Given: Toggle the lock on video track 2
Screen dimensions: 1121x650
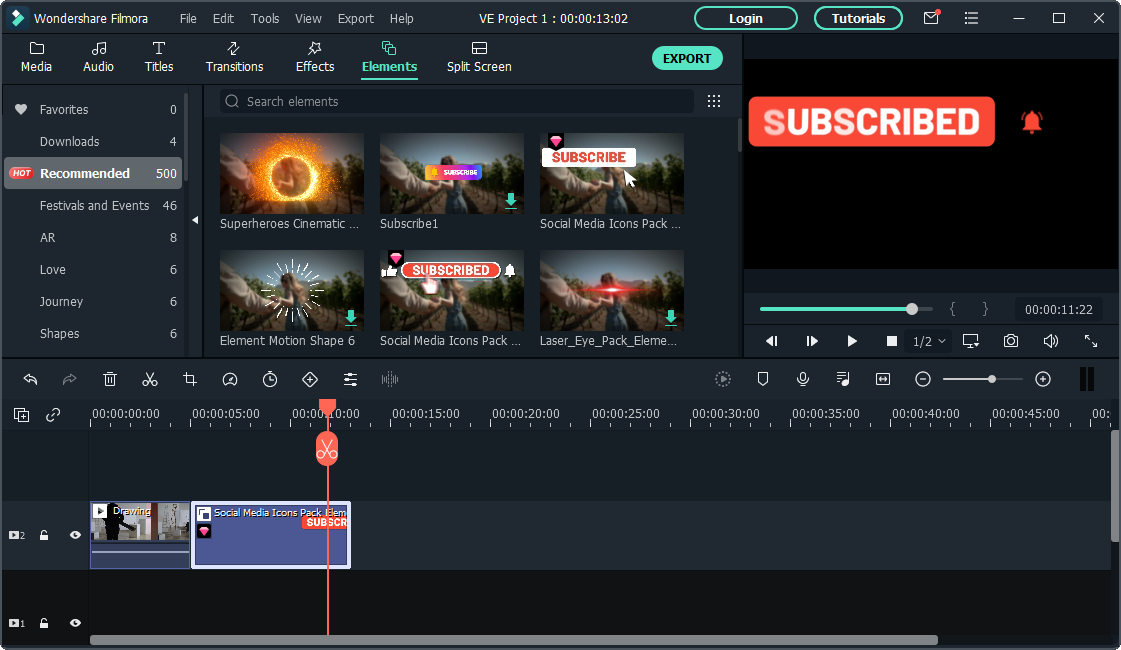Looking at the screenshot, I should coord(44,535).
